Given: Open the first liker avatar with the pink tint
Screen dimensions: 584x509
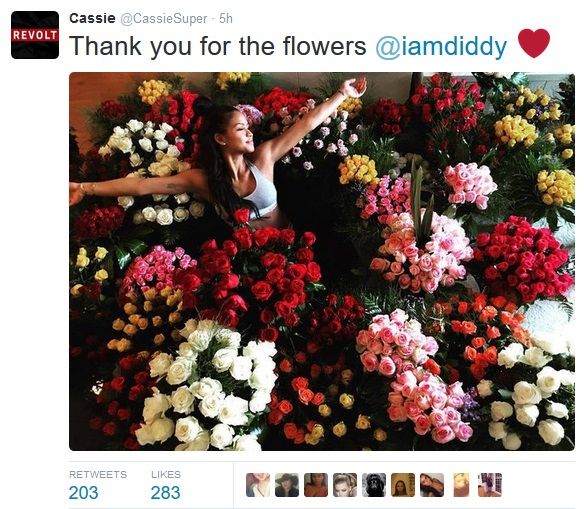Looking at the screenshot, I should point(258,485).
